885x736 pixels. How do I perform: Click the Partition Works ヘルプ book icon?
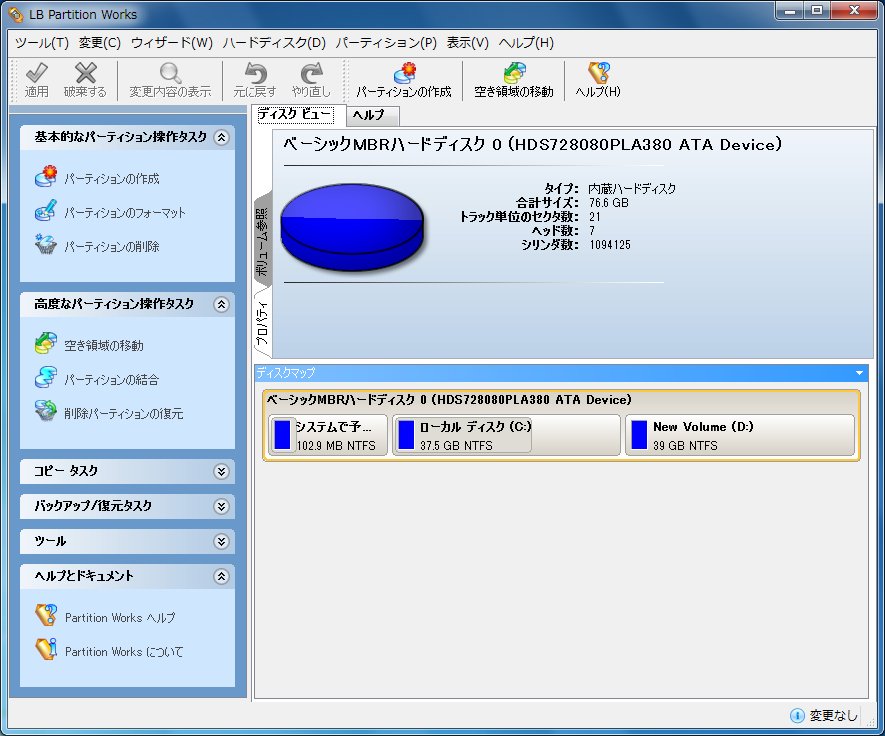[46, 615]
